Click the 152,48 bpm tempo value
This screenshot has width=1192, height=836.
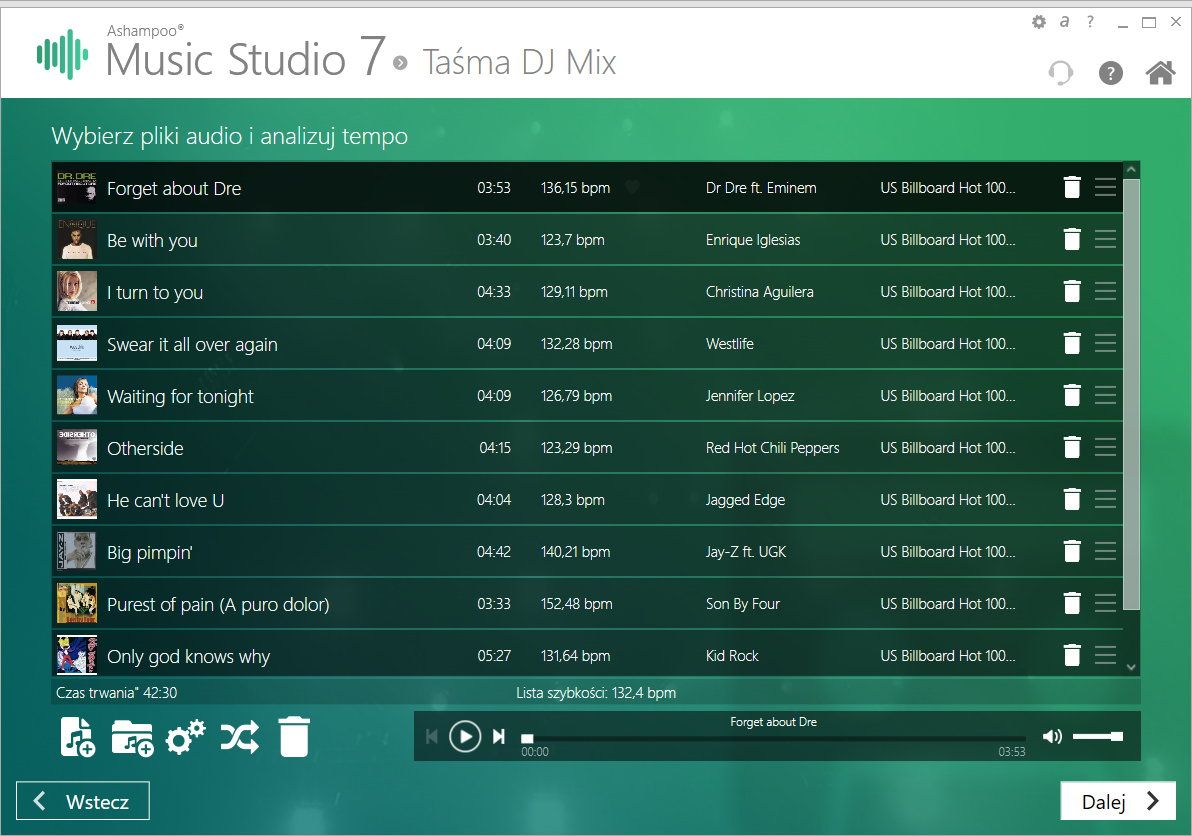click(x=576, y=603)
